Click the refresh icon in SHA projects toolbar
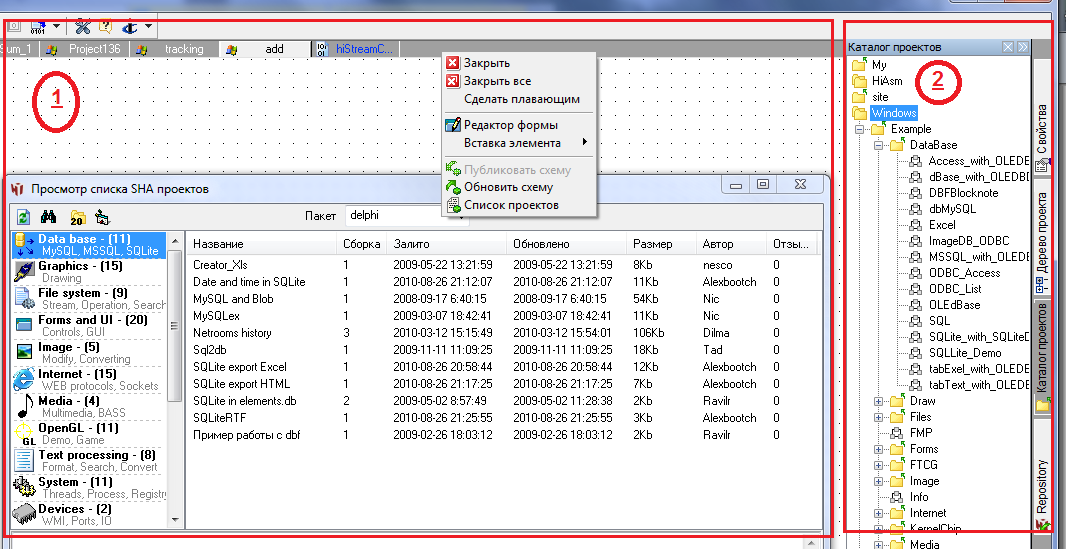 coord(22,216)
